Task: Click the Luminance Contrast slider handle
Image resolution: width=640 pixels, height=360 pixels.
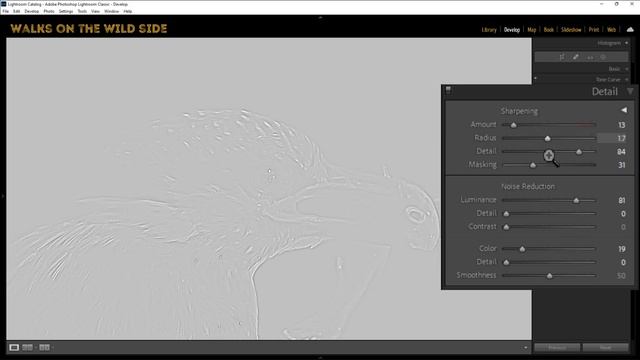Action: click(x=506, y=227)
